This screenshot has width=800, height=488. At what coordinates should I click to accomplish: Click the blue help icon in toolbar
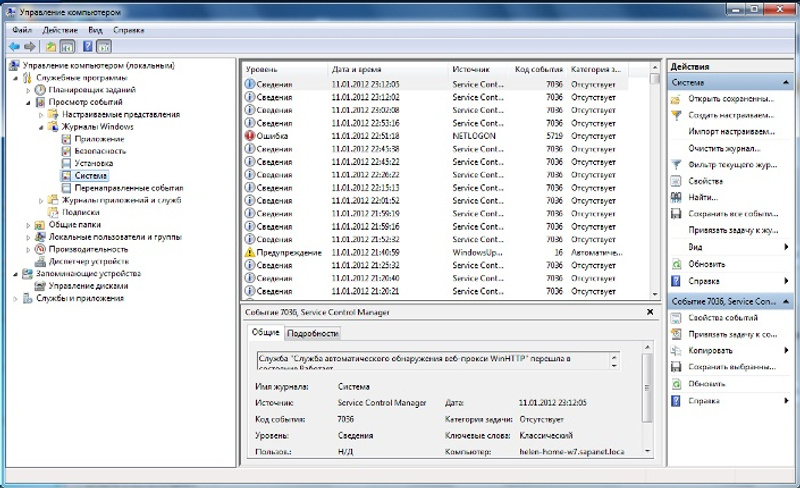tap(88, 46)
